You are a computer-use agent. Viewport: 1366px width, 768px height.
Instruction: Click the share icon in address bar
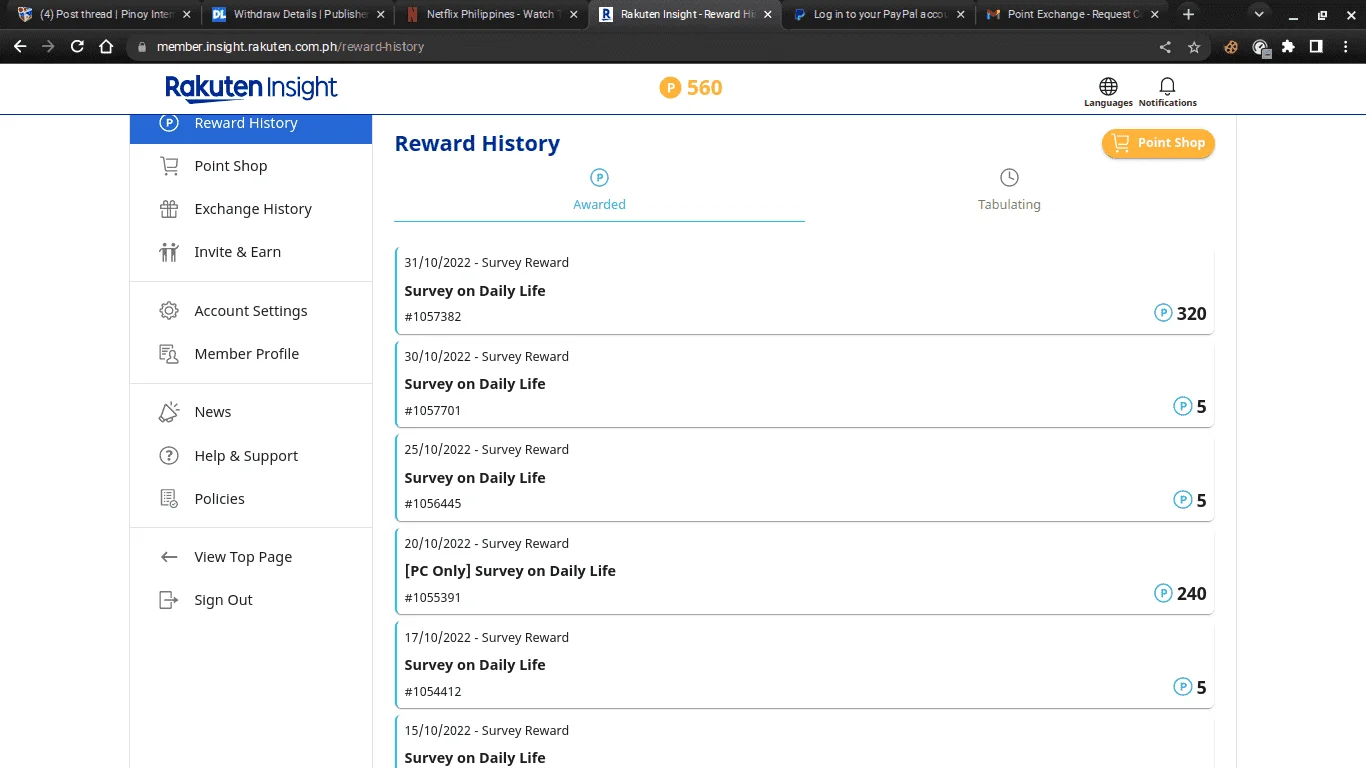pos(1165,47)
